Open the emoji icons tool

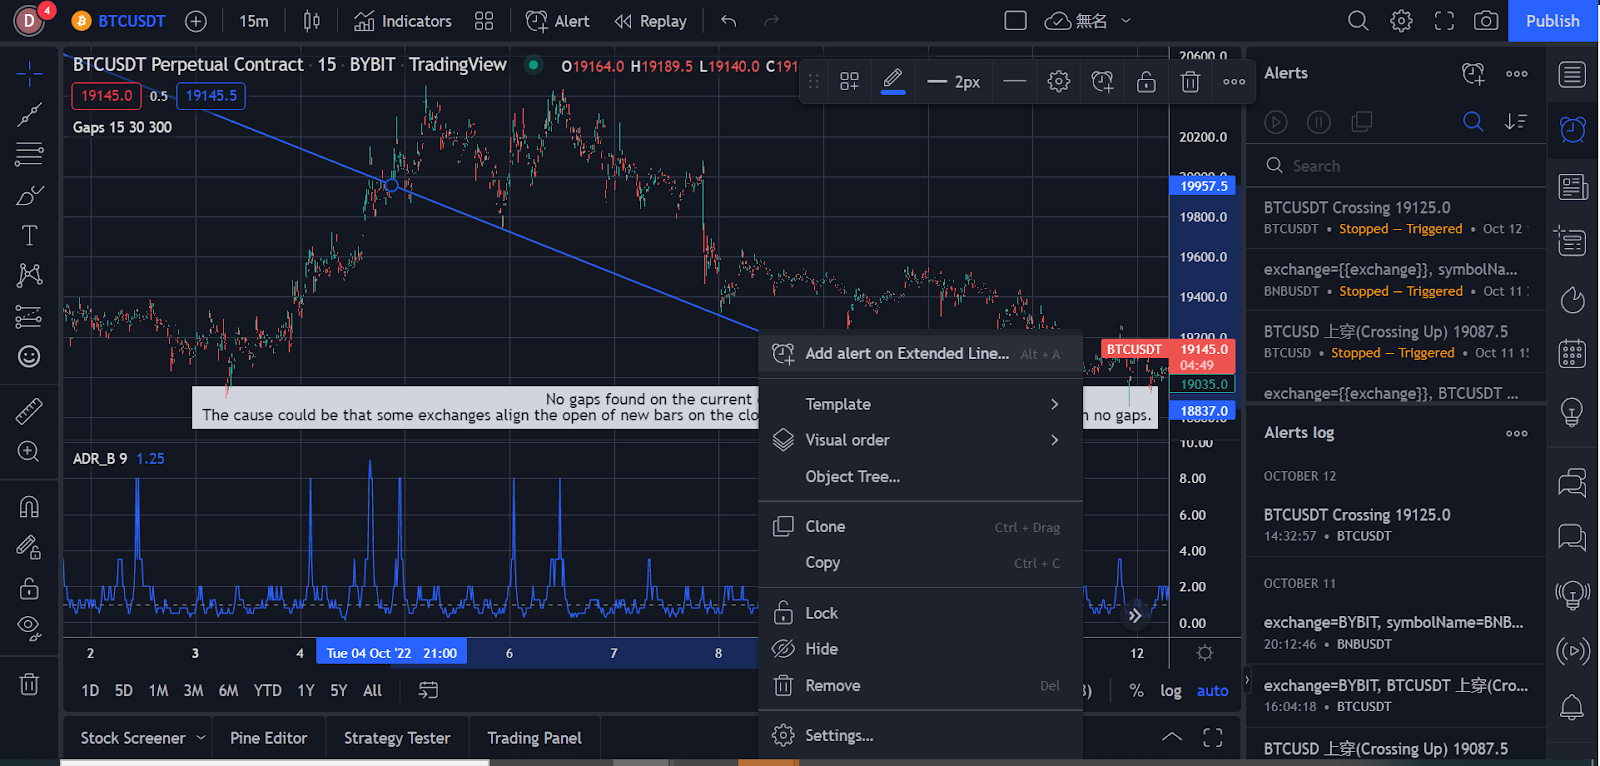[x=29, y=356]
